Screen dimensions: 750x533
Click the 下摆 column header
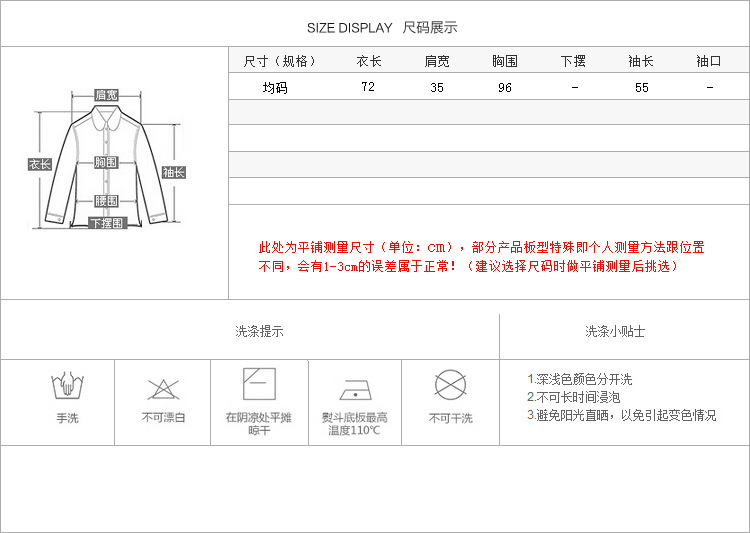pos(573,61)
